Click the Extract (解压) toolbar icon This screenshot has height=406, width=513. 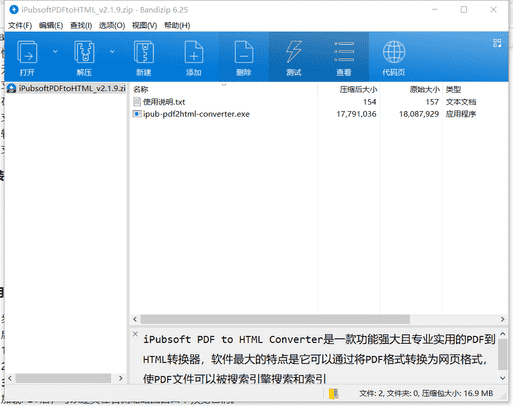click(84, 52)
